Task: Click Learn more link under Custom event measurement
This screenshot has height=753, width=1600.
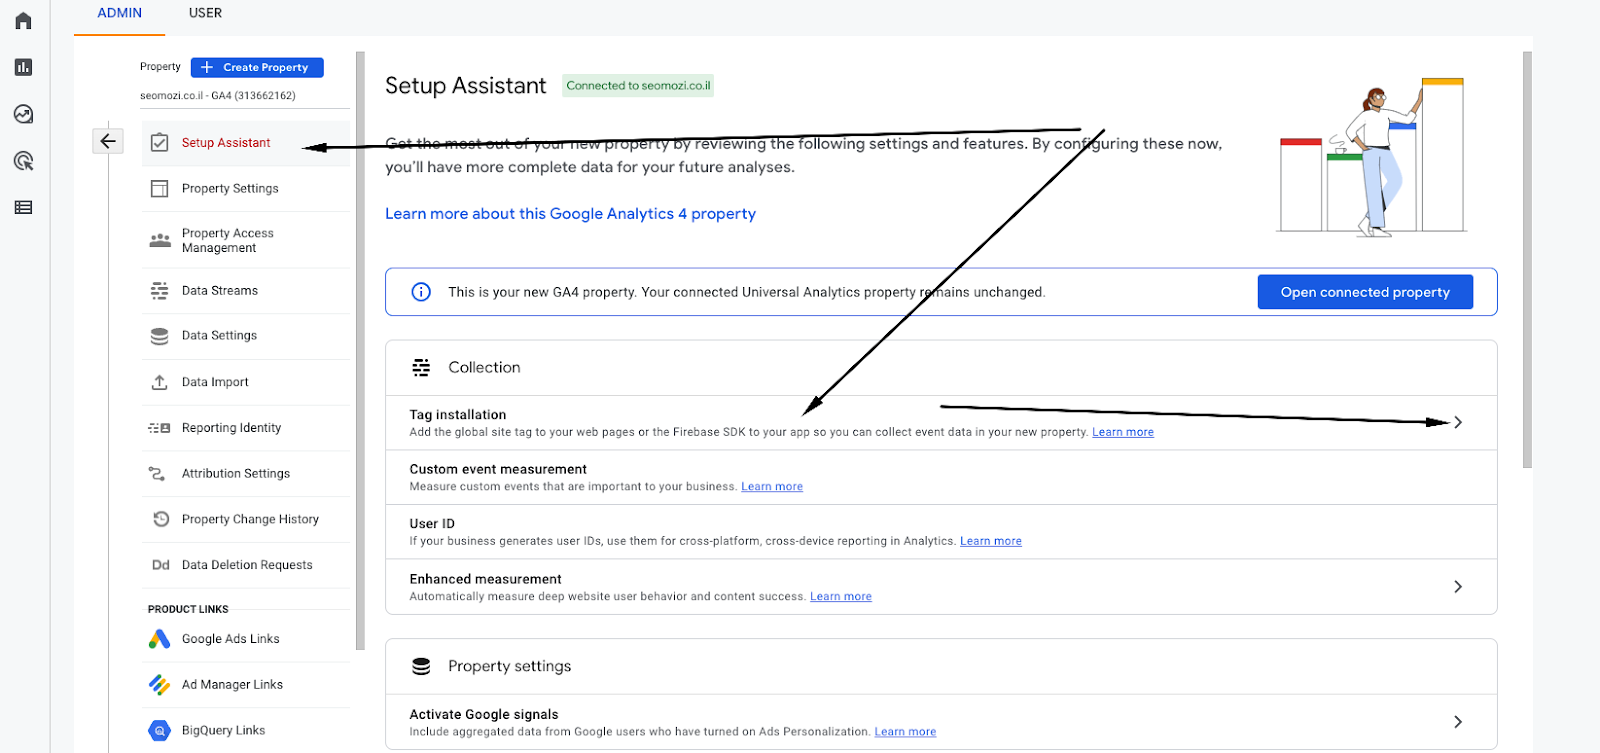Action: coord(772,487)
